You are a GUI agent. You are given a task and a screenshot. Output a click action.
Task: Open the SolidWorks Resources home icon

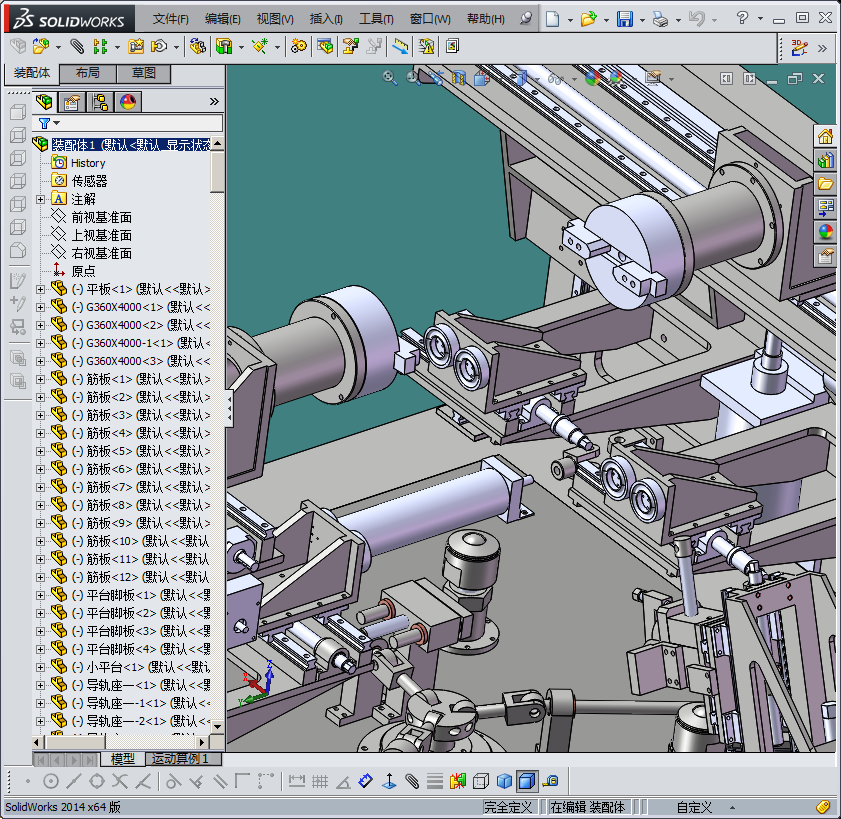pos(825,136)
